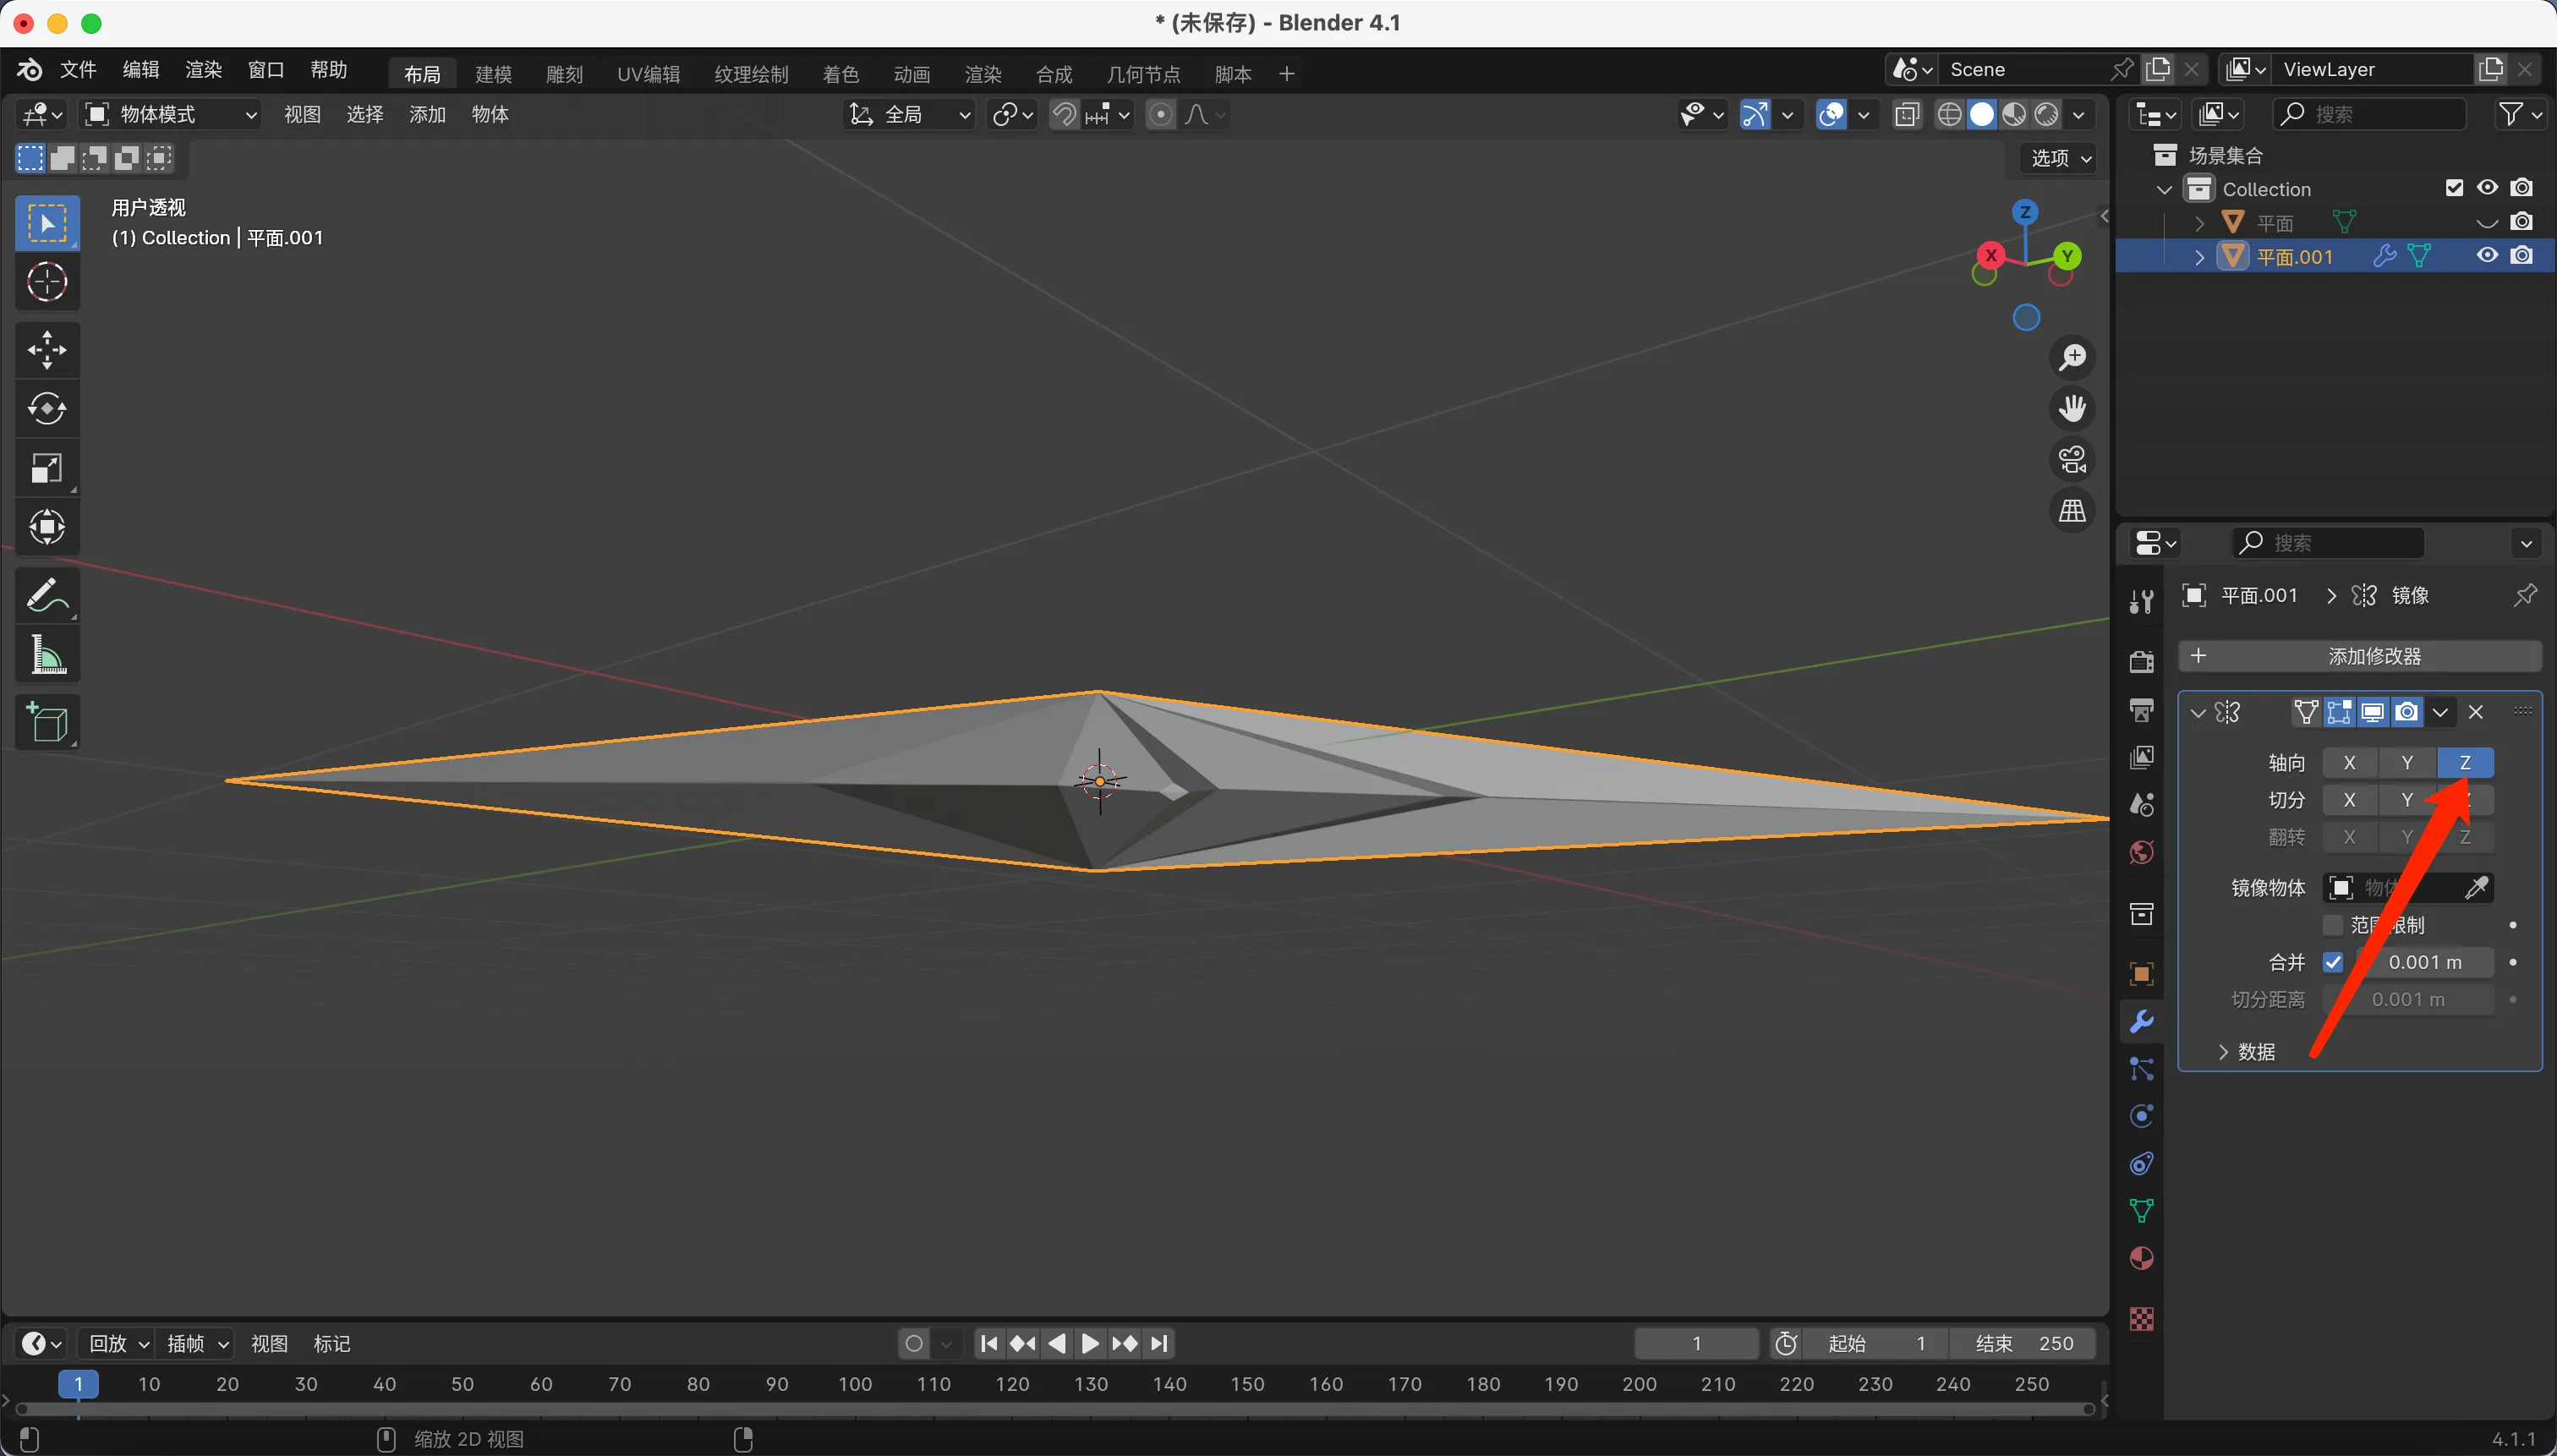Click the 合并 distance 0.001 m field
The image size is (2557, 1456).
[2424, 962]
